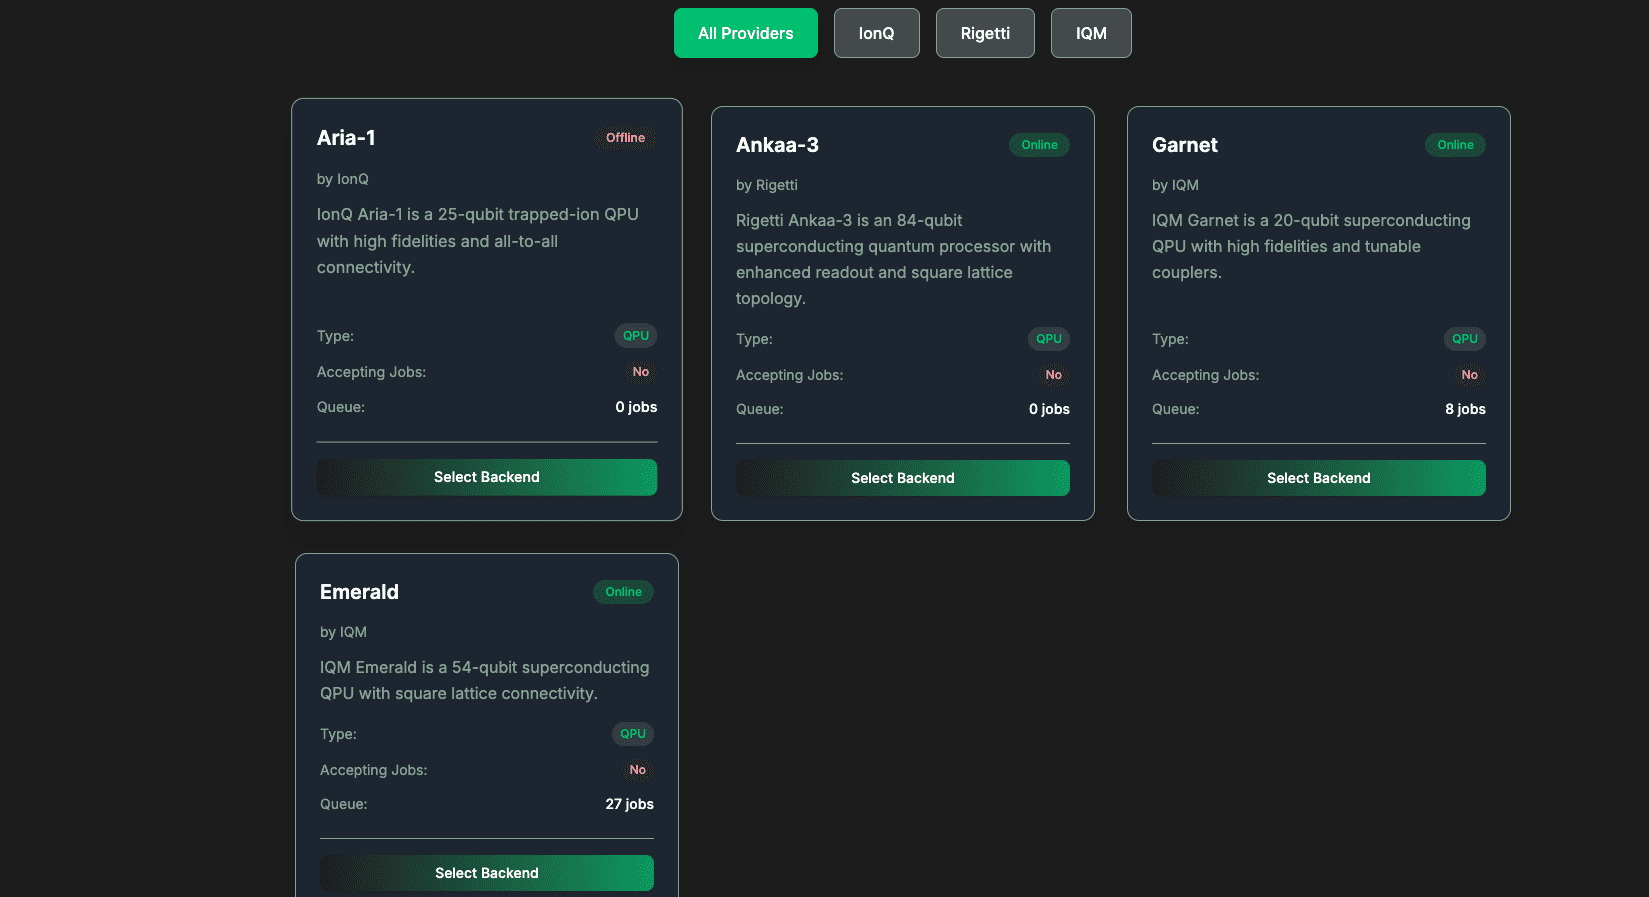
Task: Click the Offline status badge on Aria-1
Action: pyautogui.click(x=625, y=138)
